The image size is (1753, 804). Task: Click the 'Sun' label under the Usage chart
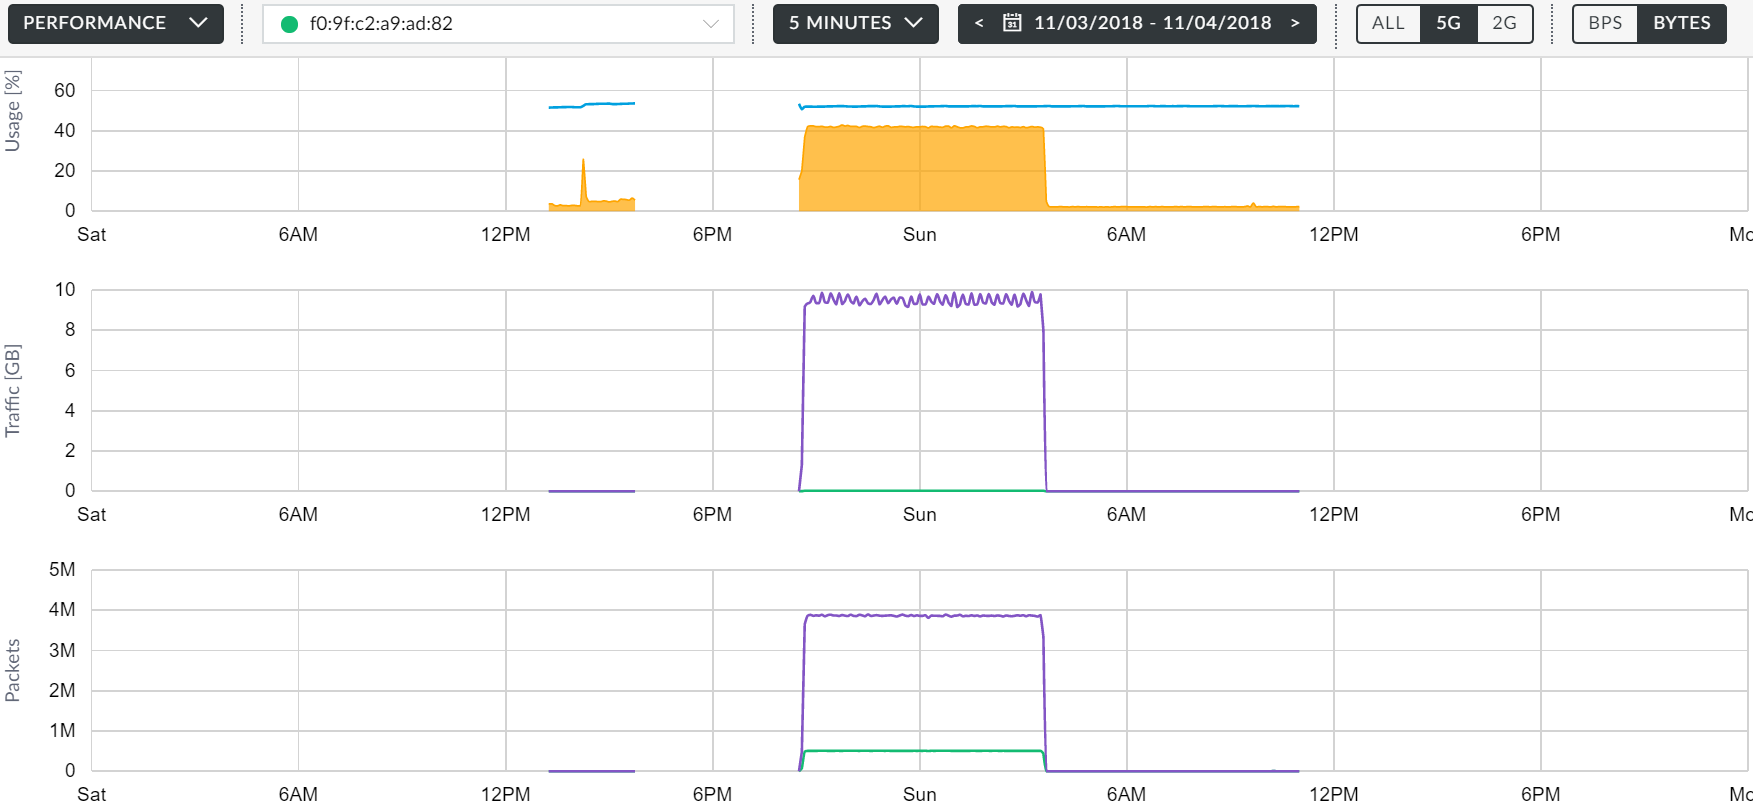click(920, 235)
